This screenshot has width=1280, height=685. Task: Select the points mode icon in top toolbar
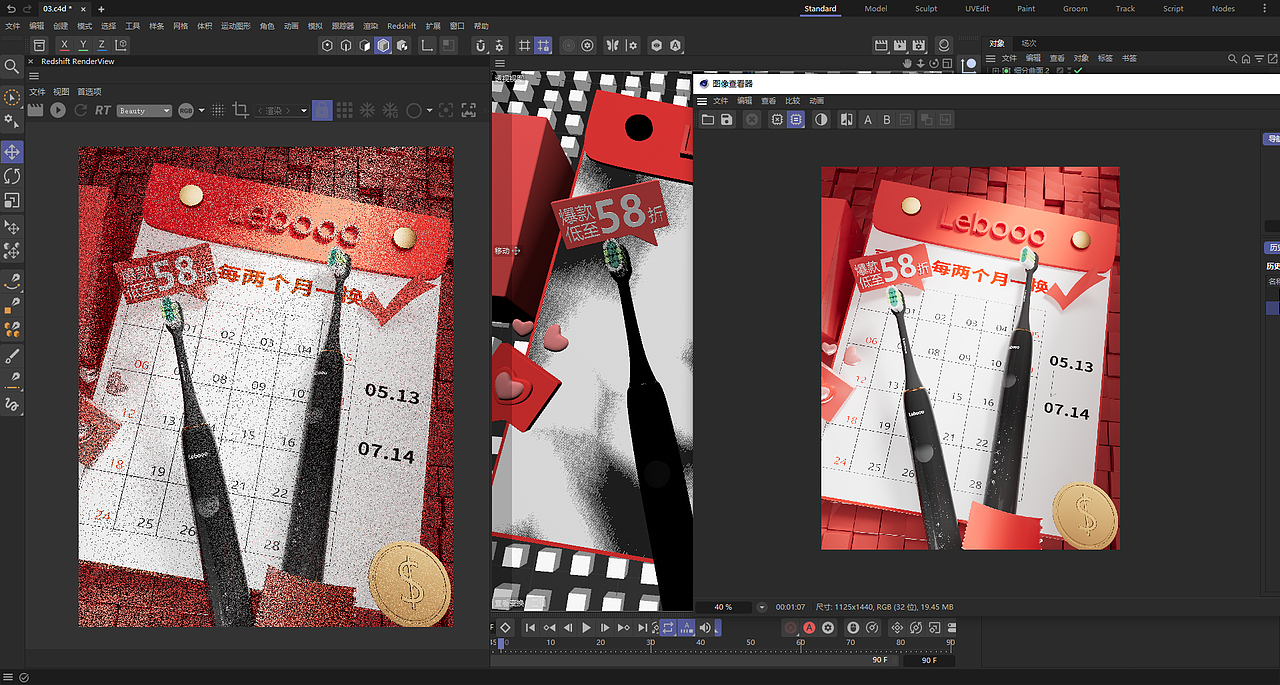click(x=327, y=45)
